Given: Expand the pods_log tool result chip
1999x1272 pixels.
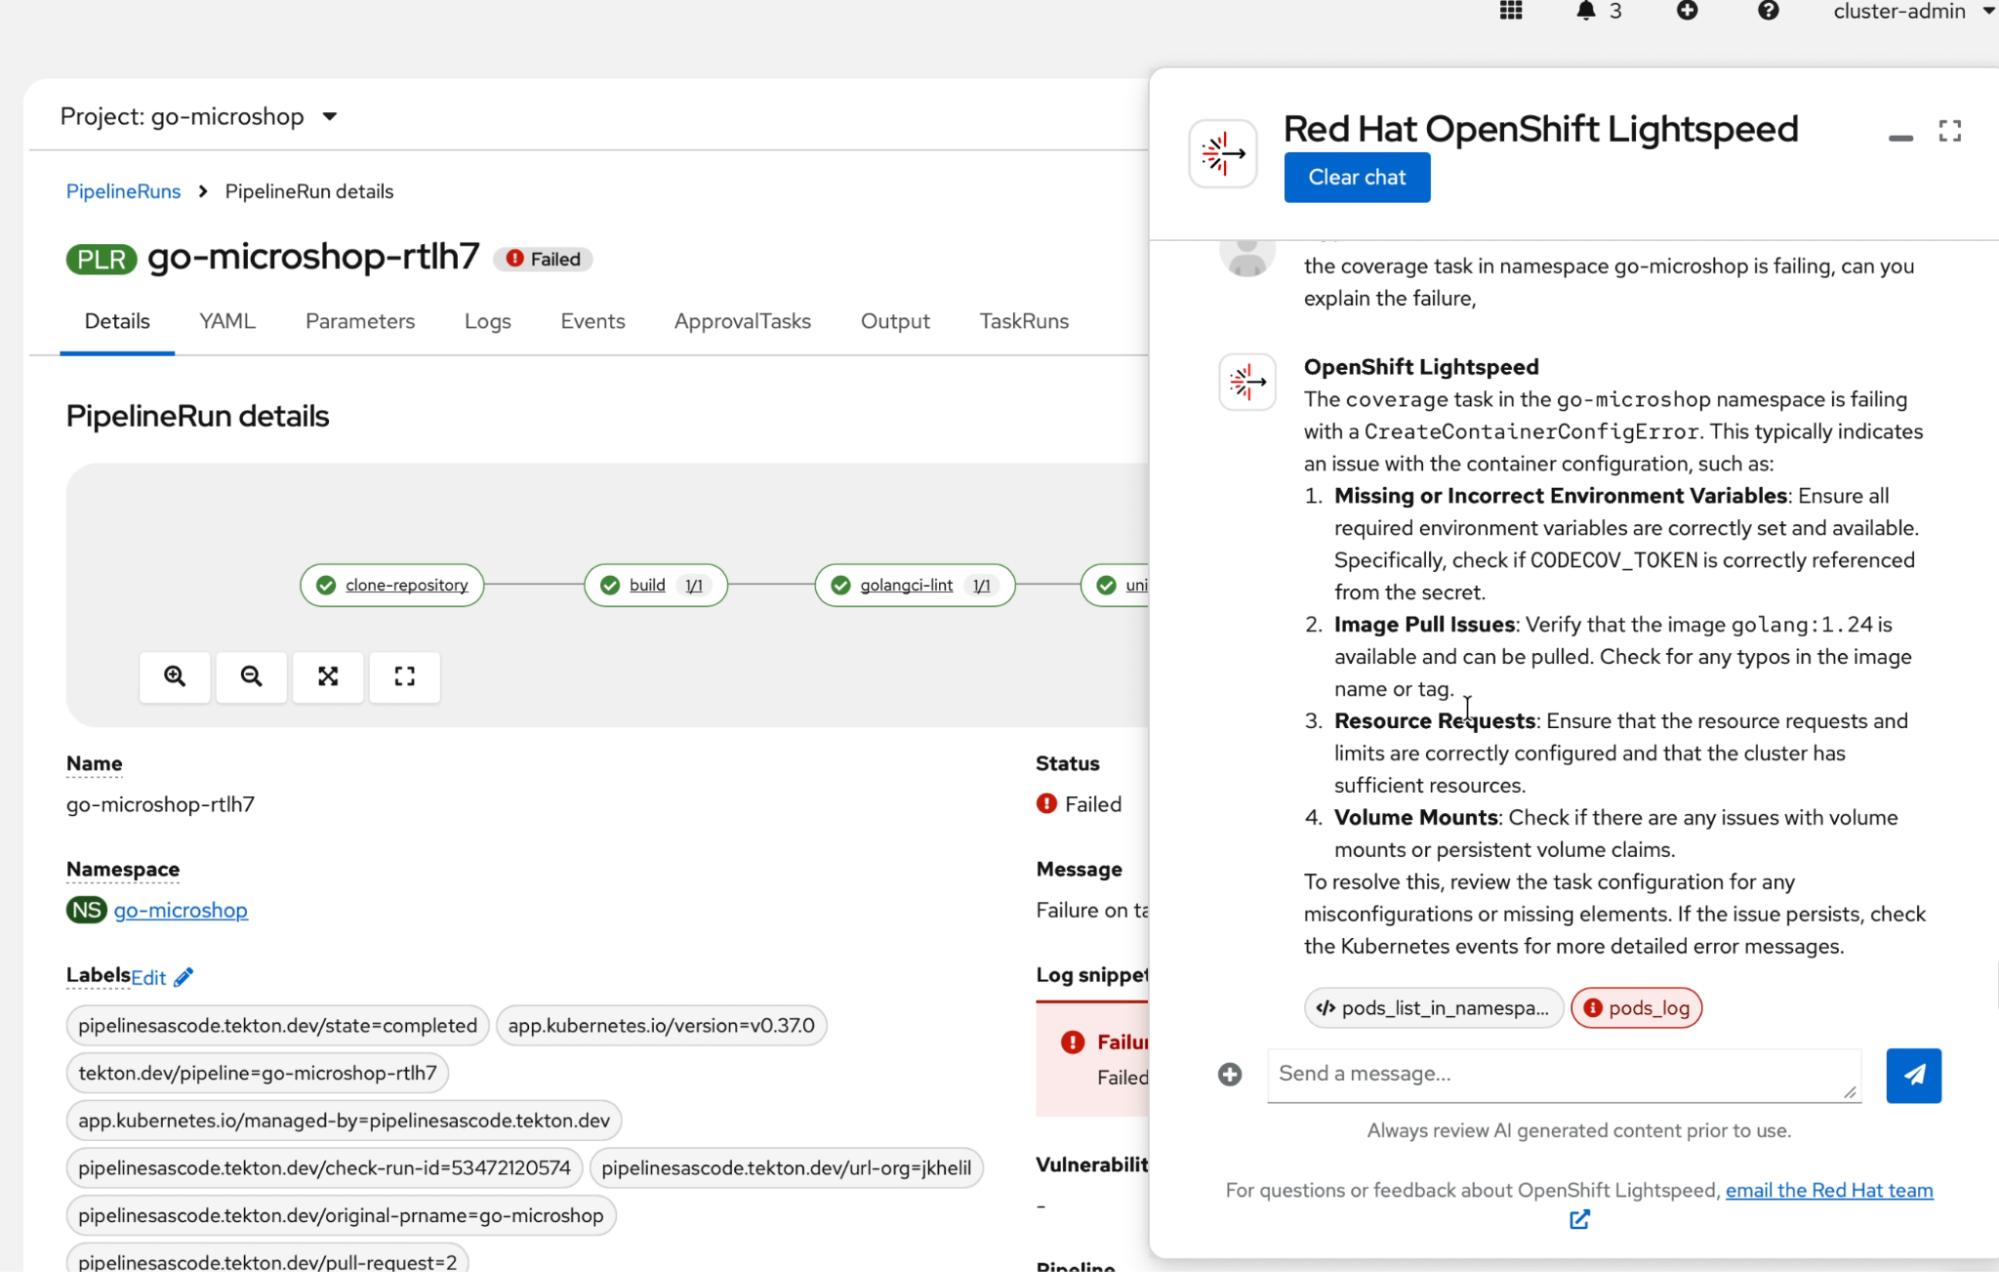Looking at the screenshot, I should tap(1636, 1007).
